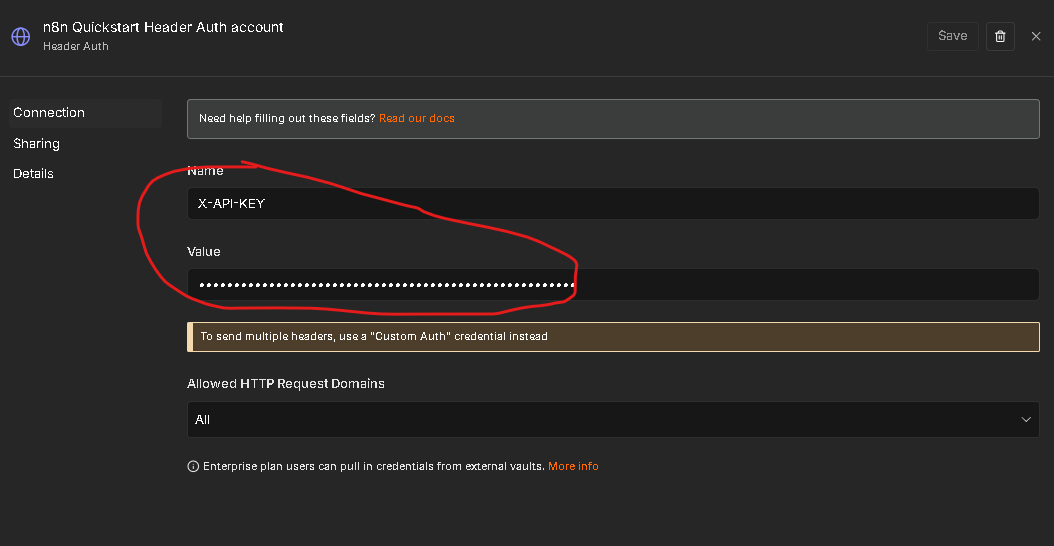The width and height of the screenshot is (1054, 546).
Task: Open the Connection tab
Action: [x=85, y=113]
